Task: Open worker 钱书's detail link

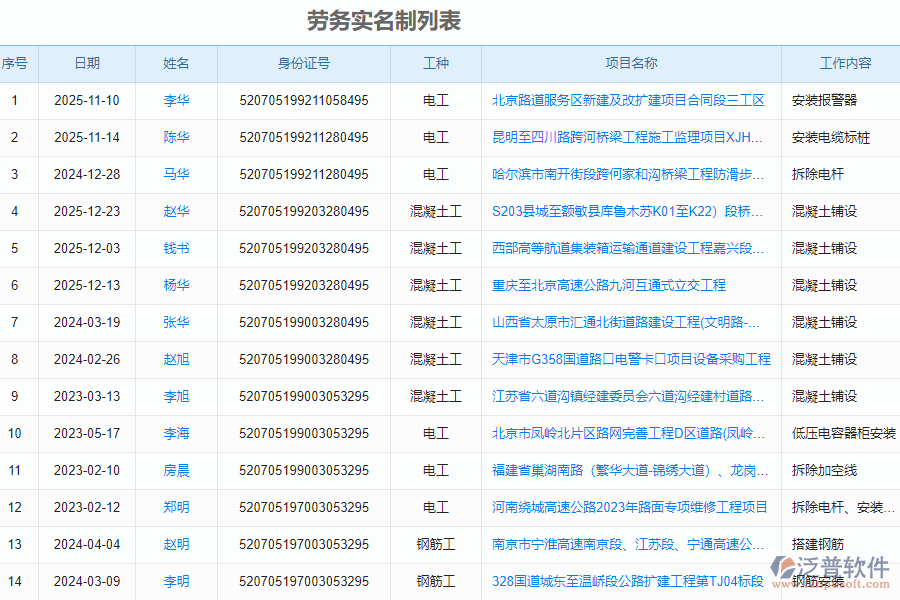Action: (x=176, y=248)
